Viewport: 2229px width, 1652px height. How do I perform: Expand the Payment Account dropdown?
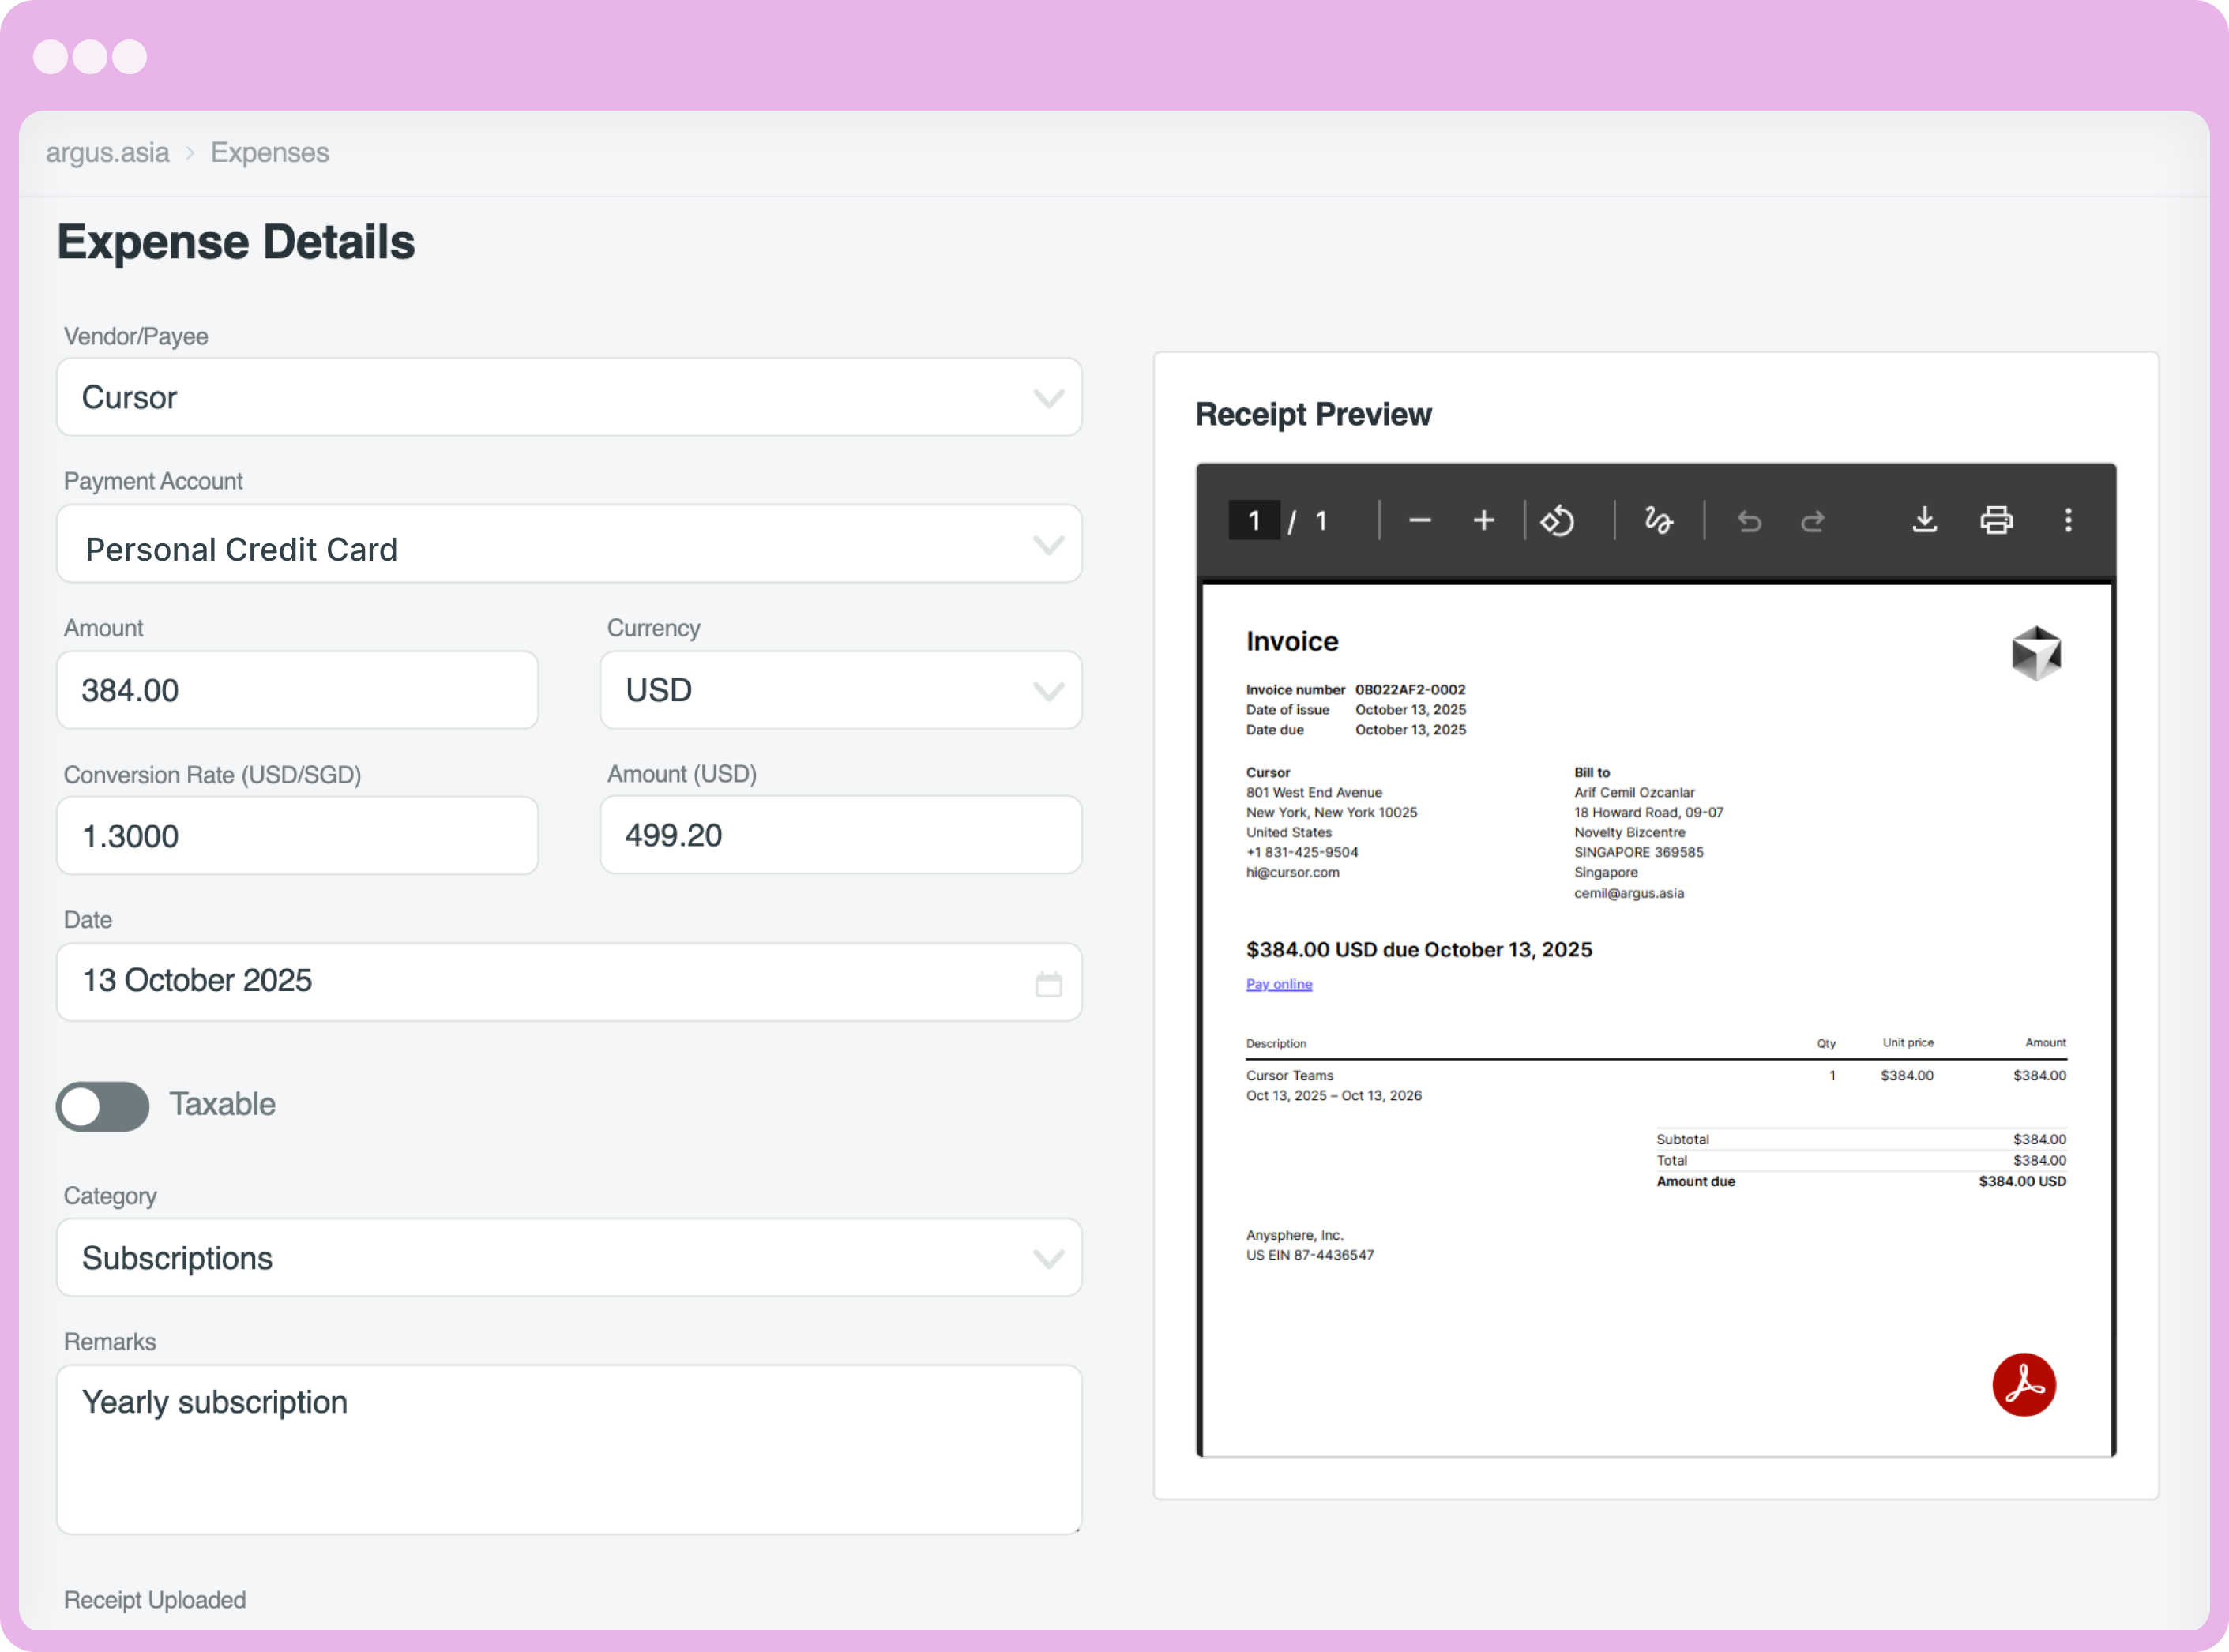(1049, 544)
